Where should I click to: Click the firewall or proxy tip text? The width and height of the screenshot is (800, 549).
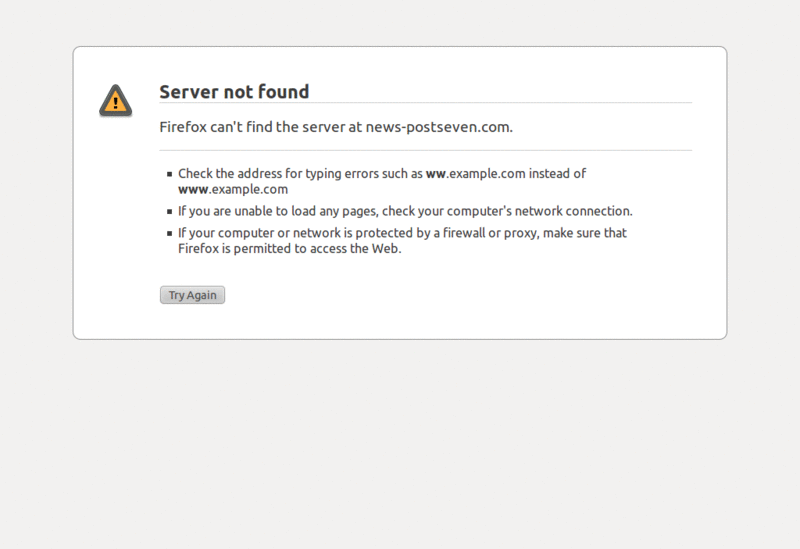(402, 240)
